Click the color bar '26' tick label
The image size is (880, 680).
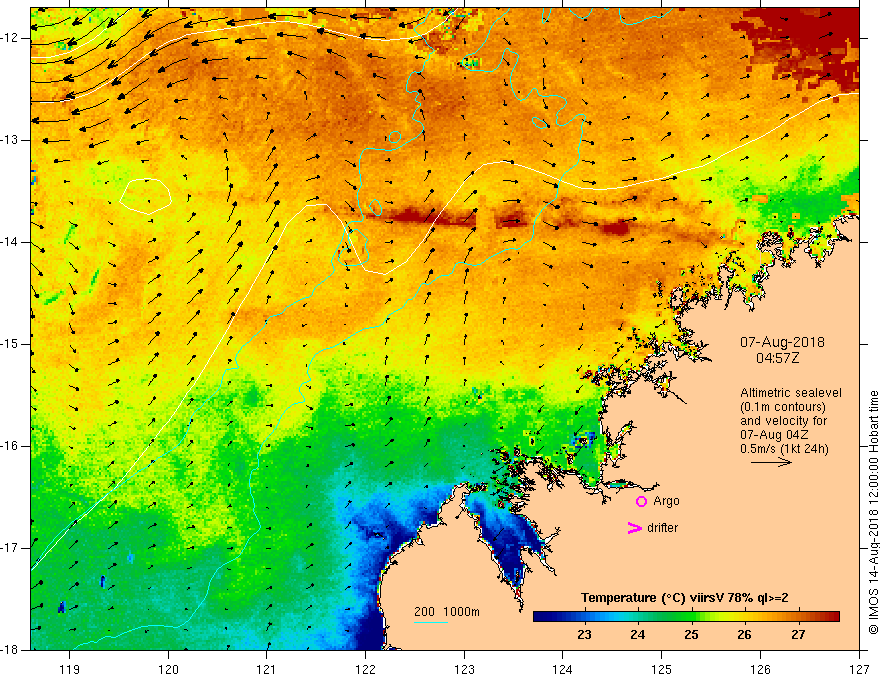745,635
